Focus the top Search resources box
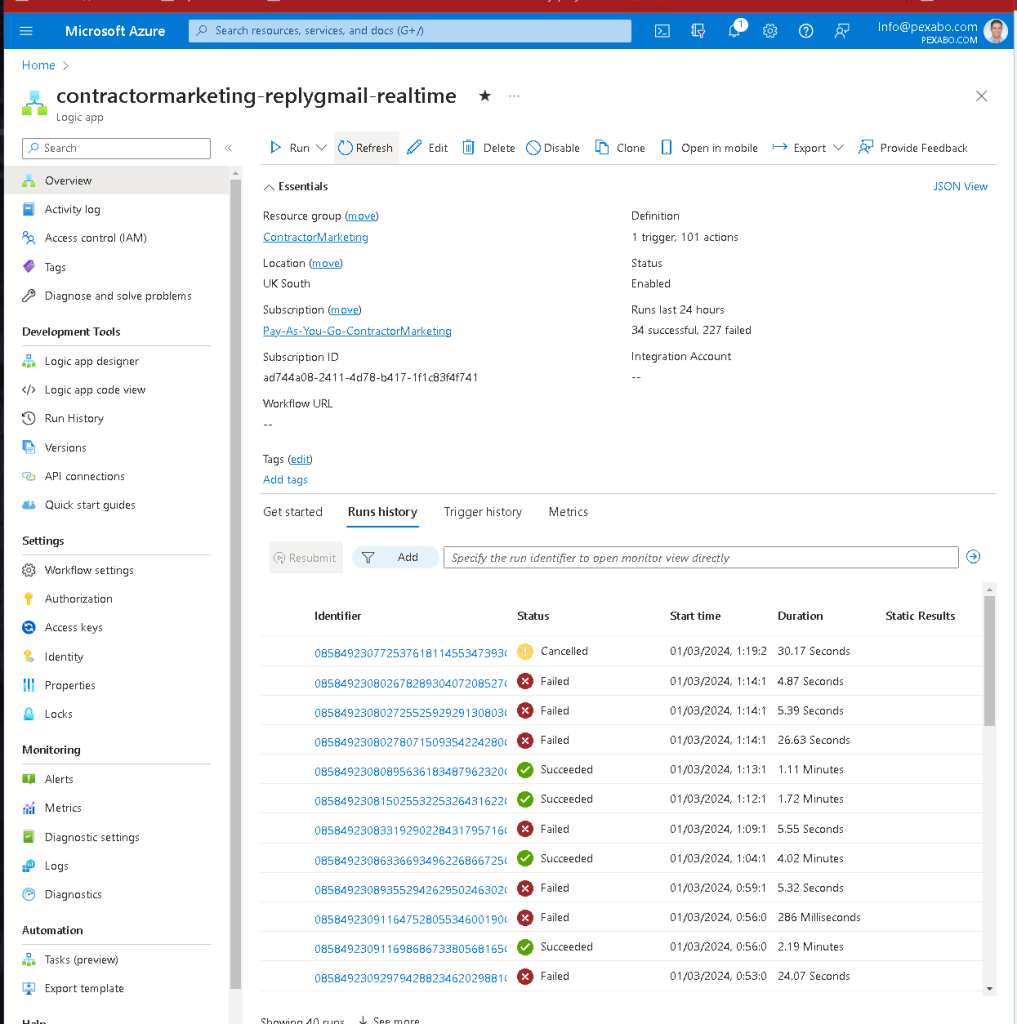Screen dimensions: 1017x1024 point(410,31)
